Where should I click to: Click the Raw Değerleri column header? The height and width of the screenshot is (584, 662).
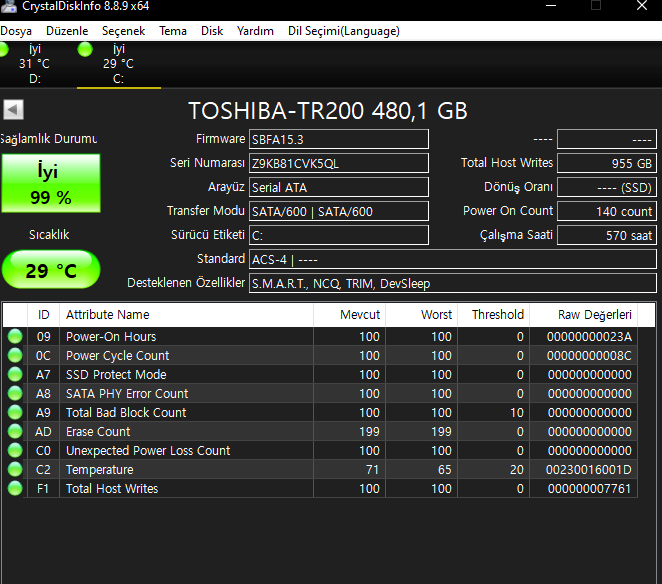(583, 315)
